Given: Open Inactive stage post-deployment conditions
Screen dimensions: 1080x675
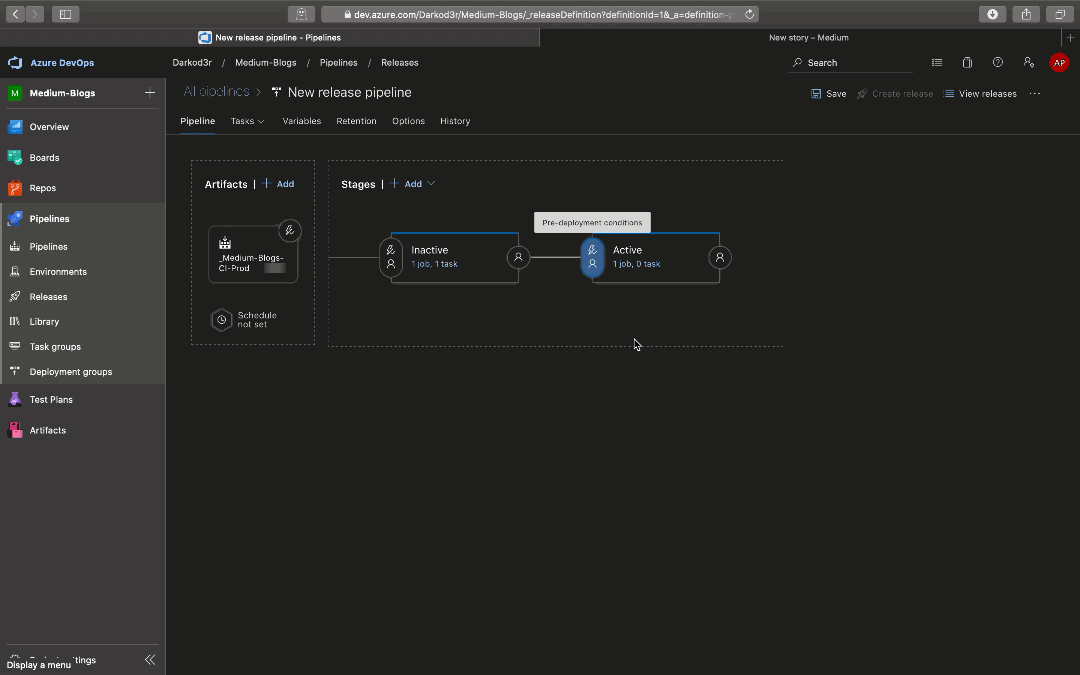Looking at the screenshot, I should click(518, 258).
